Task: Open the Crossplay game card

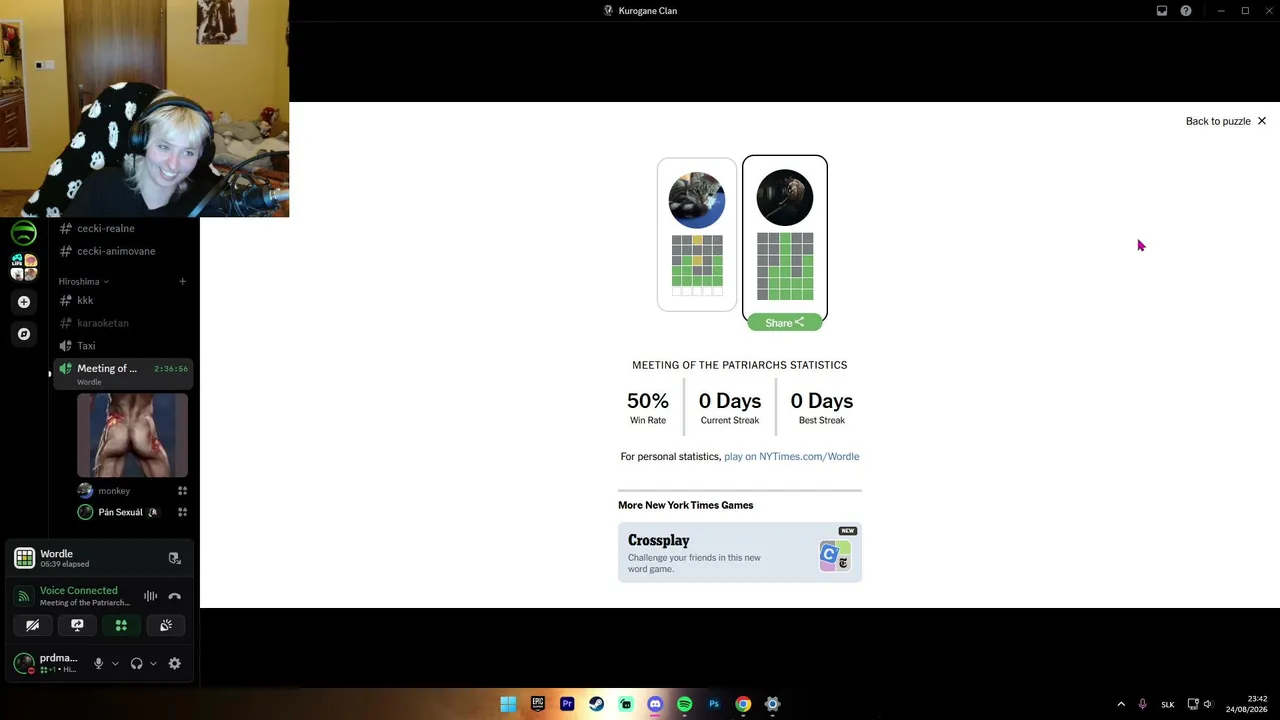Action: pyautogui.click(x=740, y=552)
